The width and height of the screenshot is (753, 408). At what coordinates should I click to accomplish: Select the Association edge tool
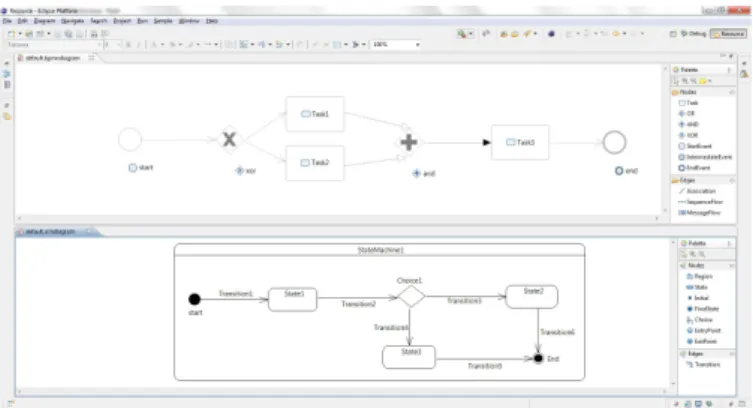(697, 191)
